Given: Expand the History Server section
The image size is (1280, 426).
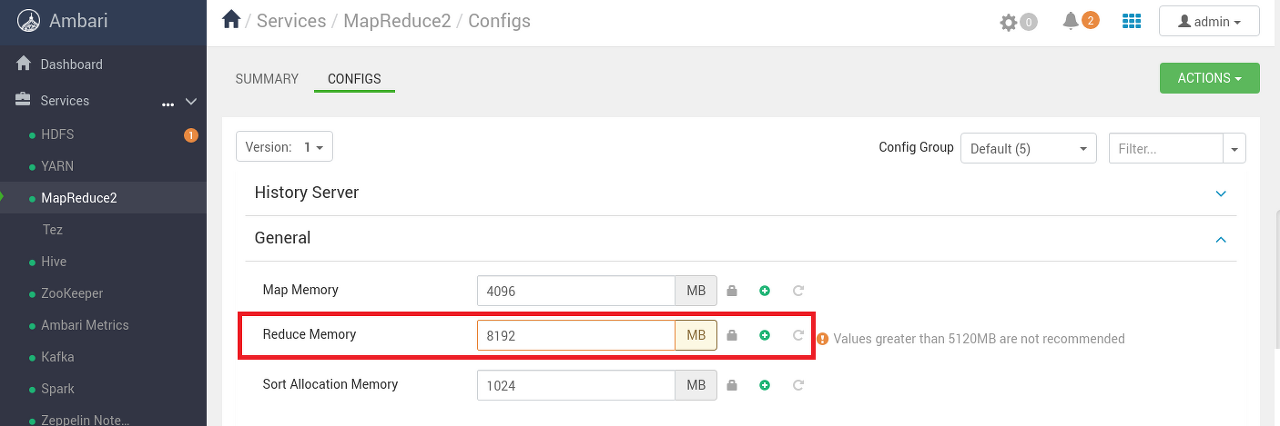Looking at the screenshot, I should (1220, 193).
